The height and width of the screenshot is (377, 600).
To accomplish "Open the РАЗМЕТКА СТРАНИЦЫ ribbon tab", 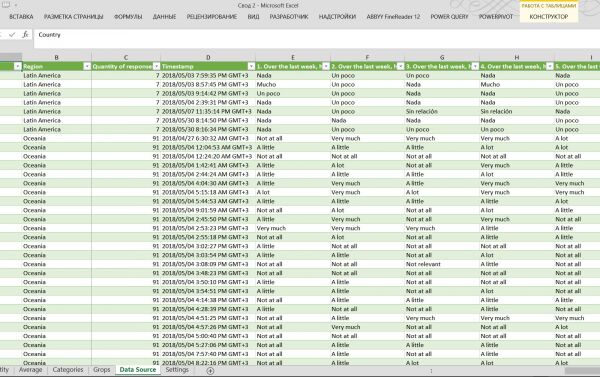I will coord(73,17).
